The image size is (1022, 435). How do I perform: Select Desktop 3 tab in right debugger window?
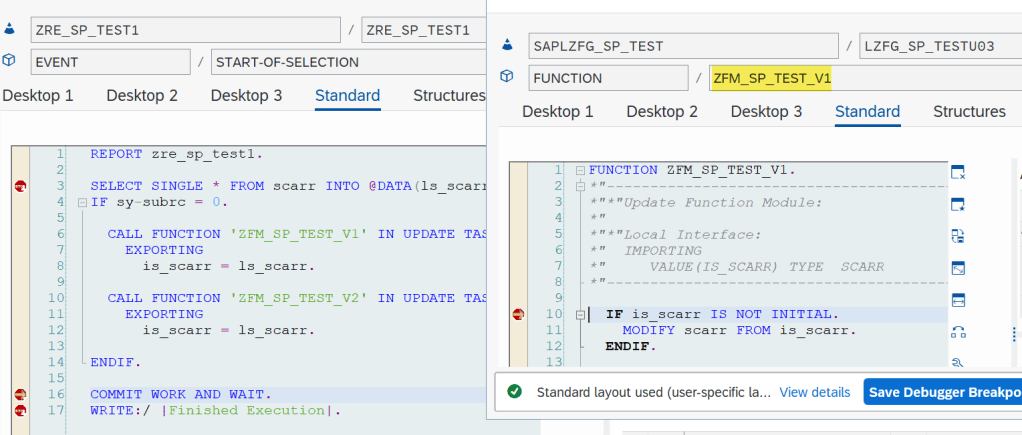coord(766,111)
